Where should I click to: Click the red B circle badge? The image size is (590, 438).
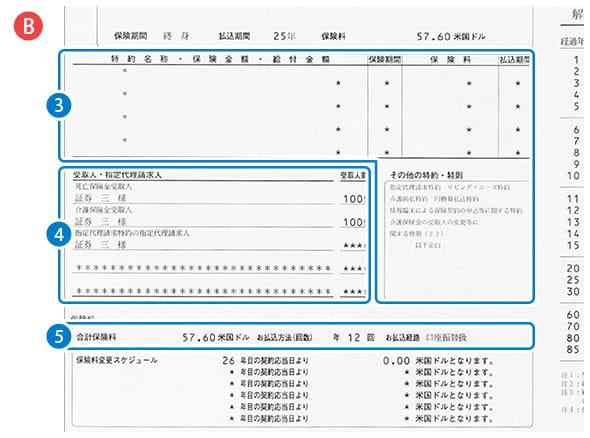click(x=28, y=26)
